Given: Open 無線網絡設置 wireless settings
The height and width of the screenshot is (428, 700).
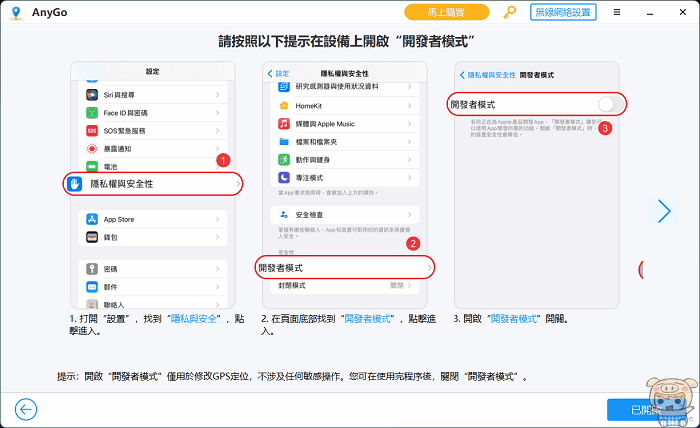Looking at the screenshot, I should (563, 12).
